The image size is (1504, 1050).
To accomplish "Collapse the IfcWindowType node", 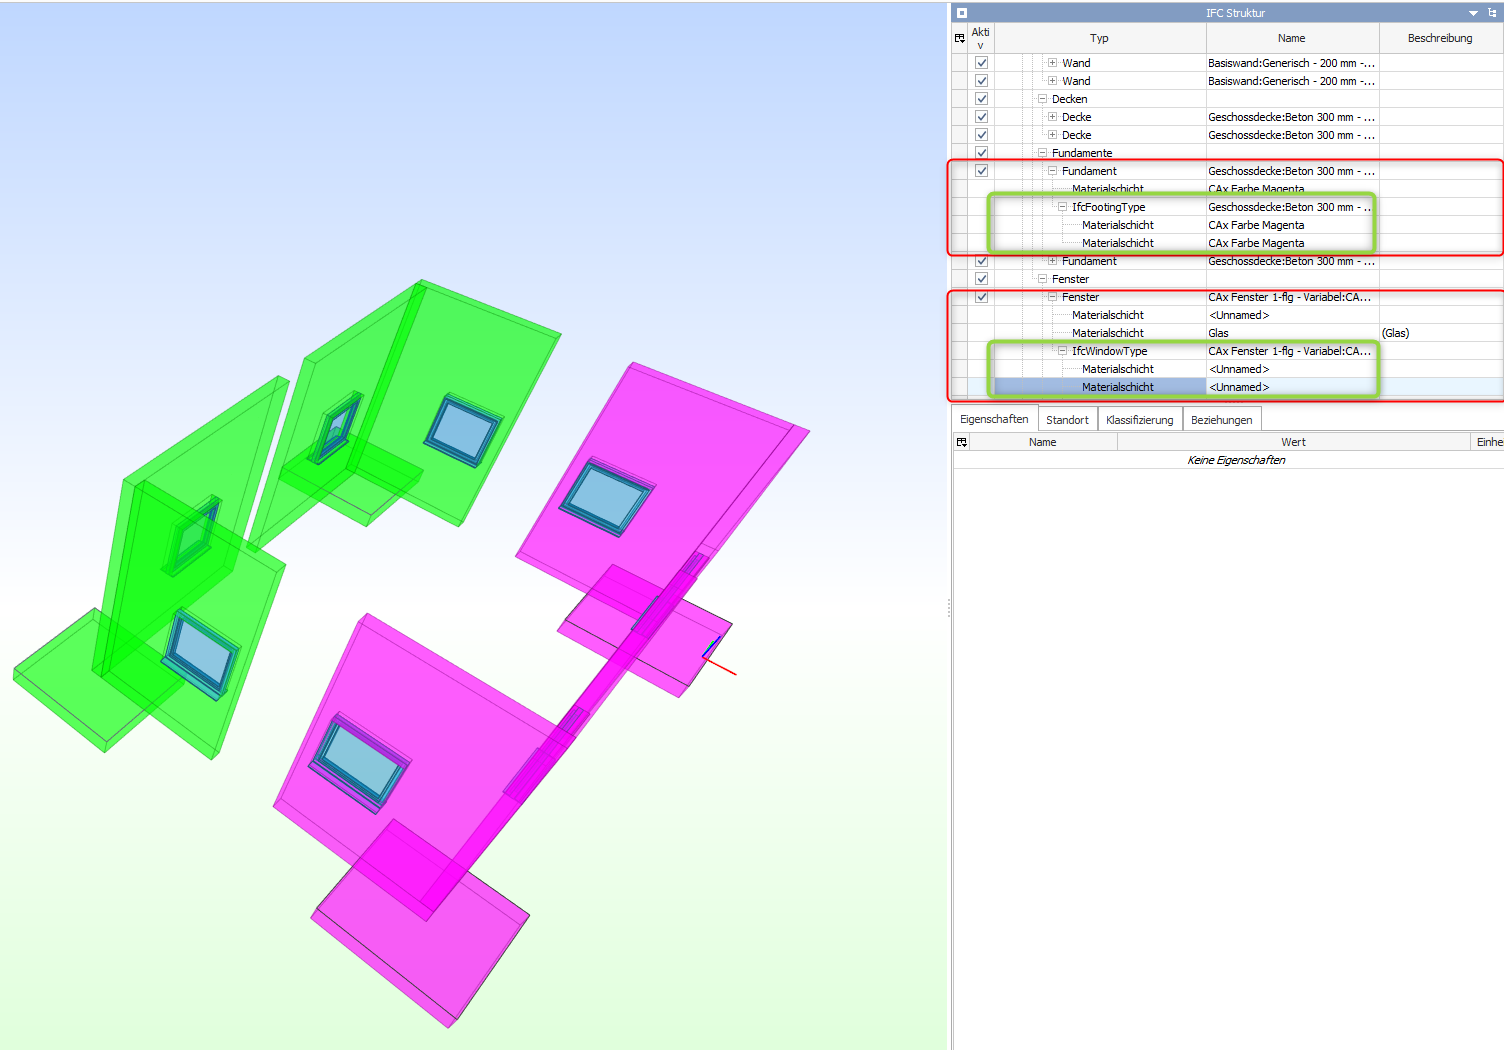I will coord(1062,351).
